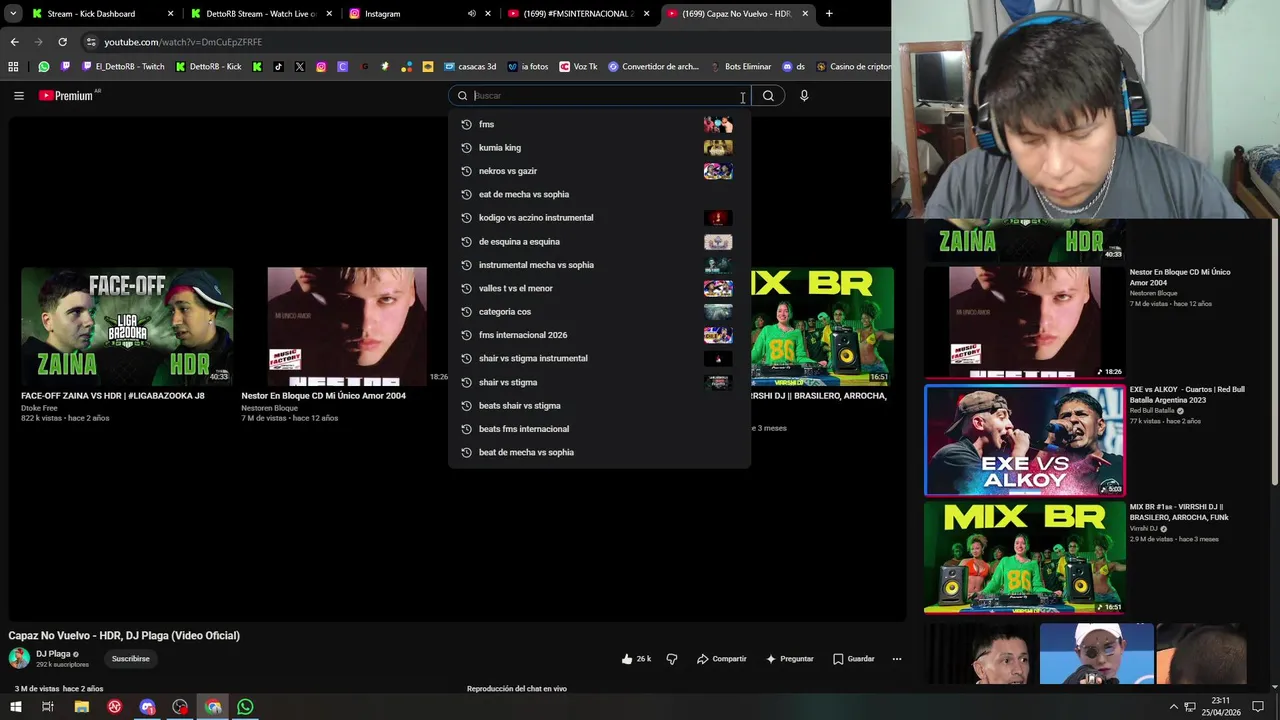Mute the Instagram tab audio indicator

click(472, 14)
